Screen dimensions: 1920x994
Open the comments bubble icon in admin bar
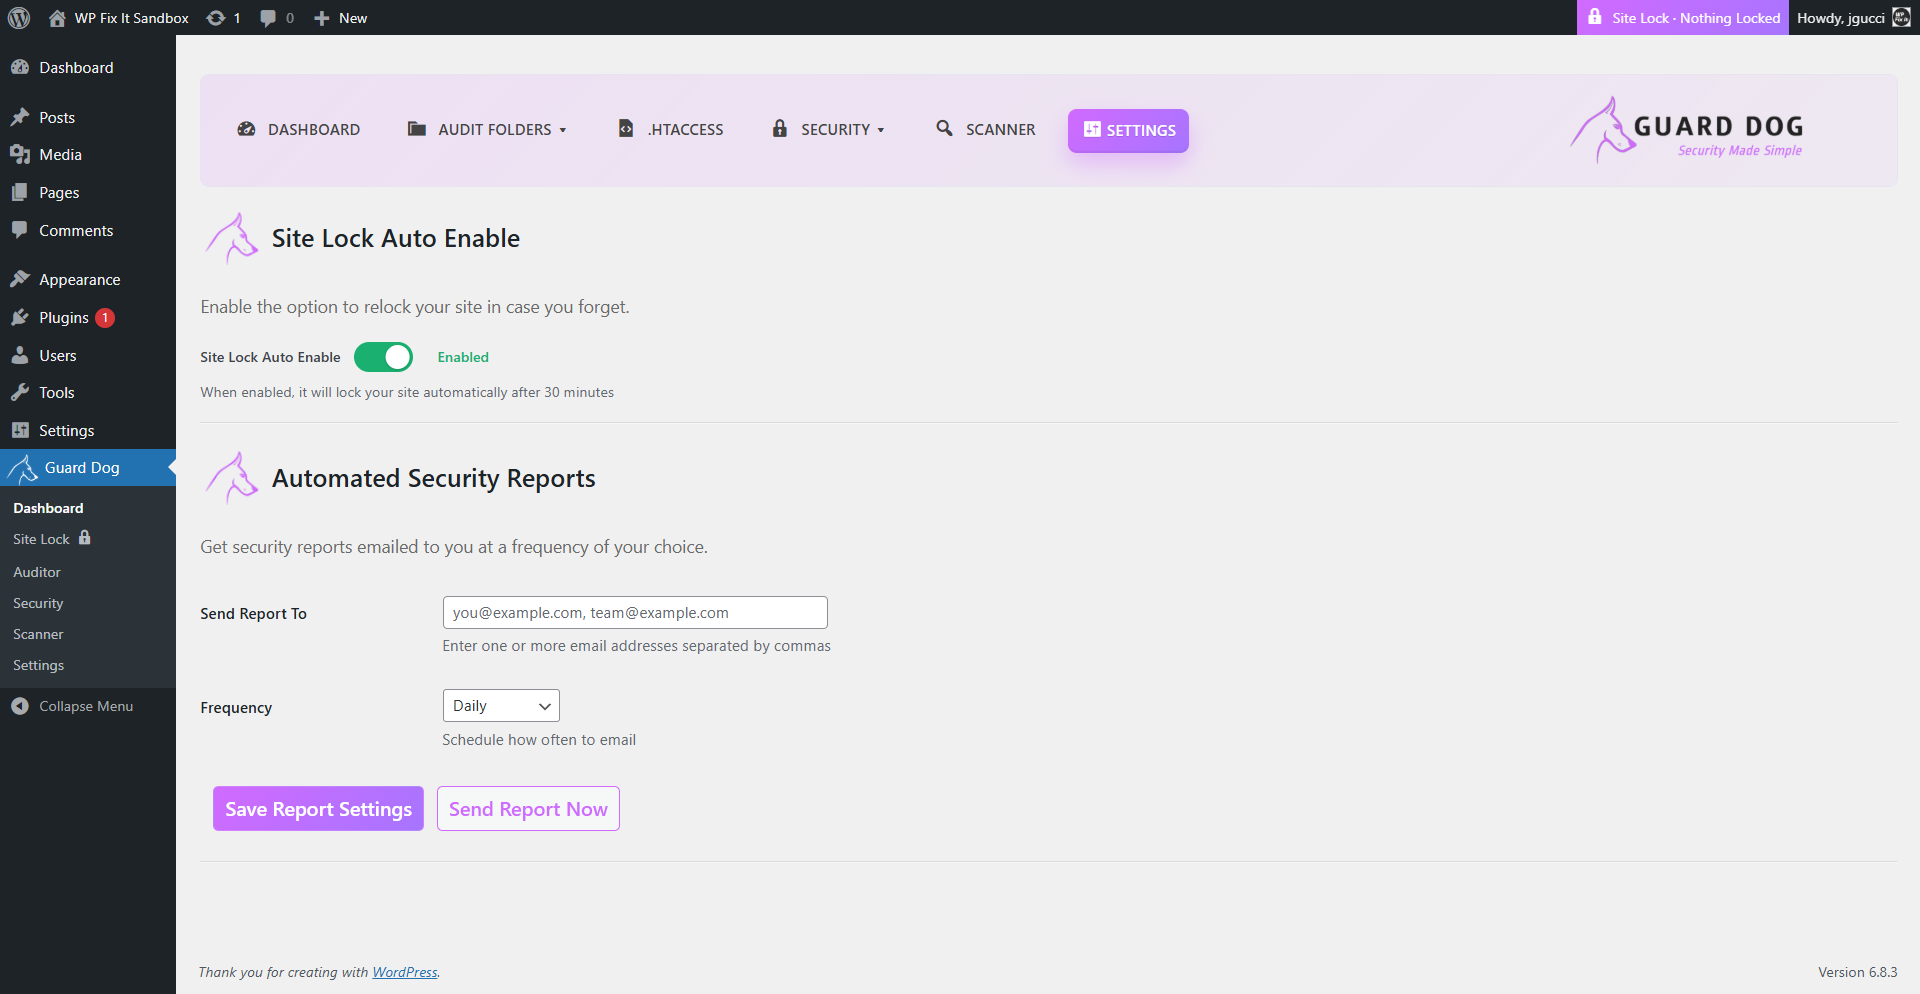click(x=268, y=18)
